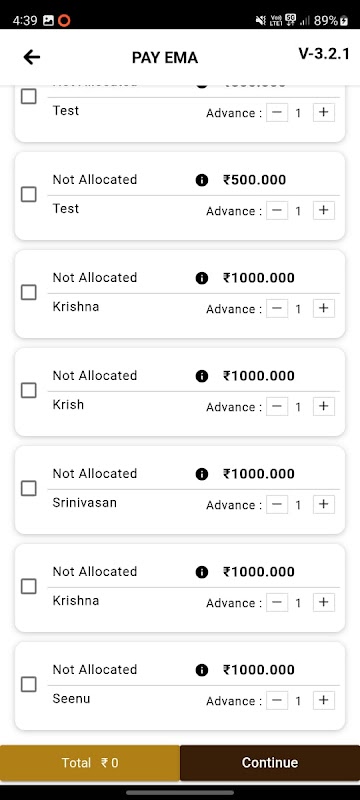Increase advance count for Krish
The image size is (360, 800).
pyautogui.click(x=323, y=406)
